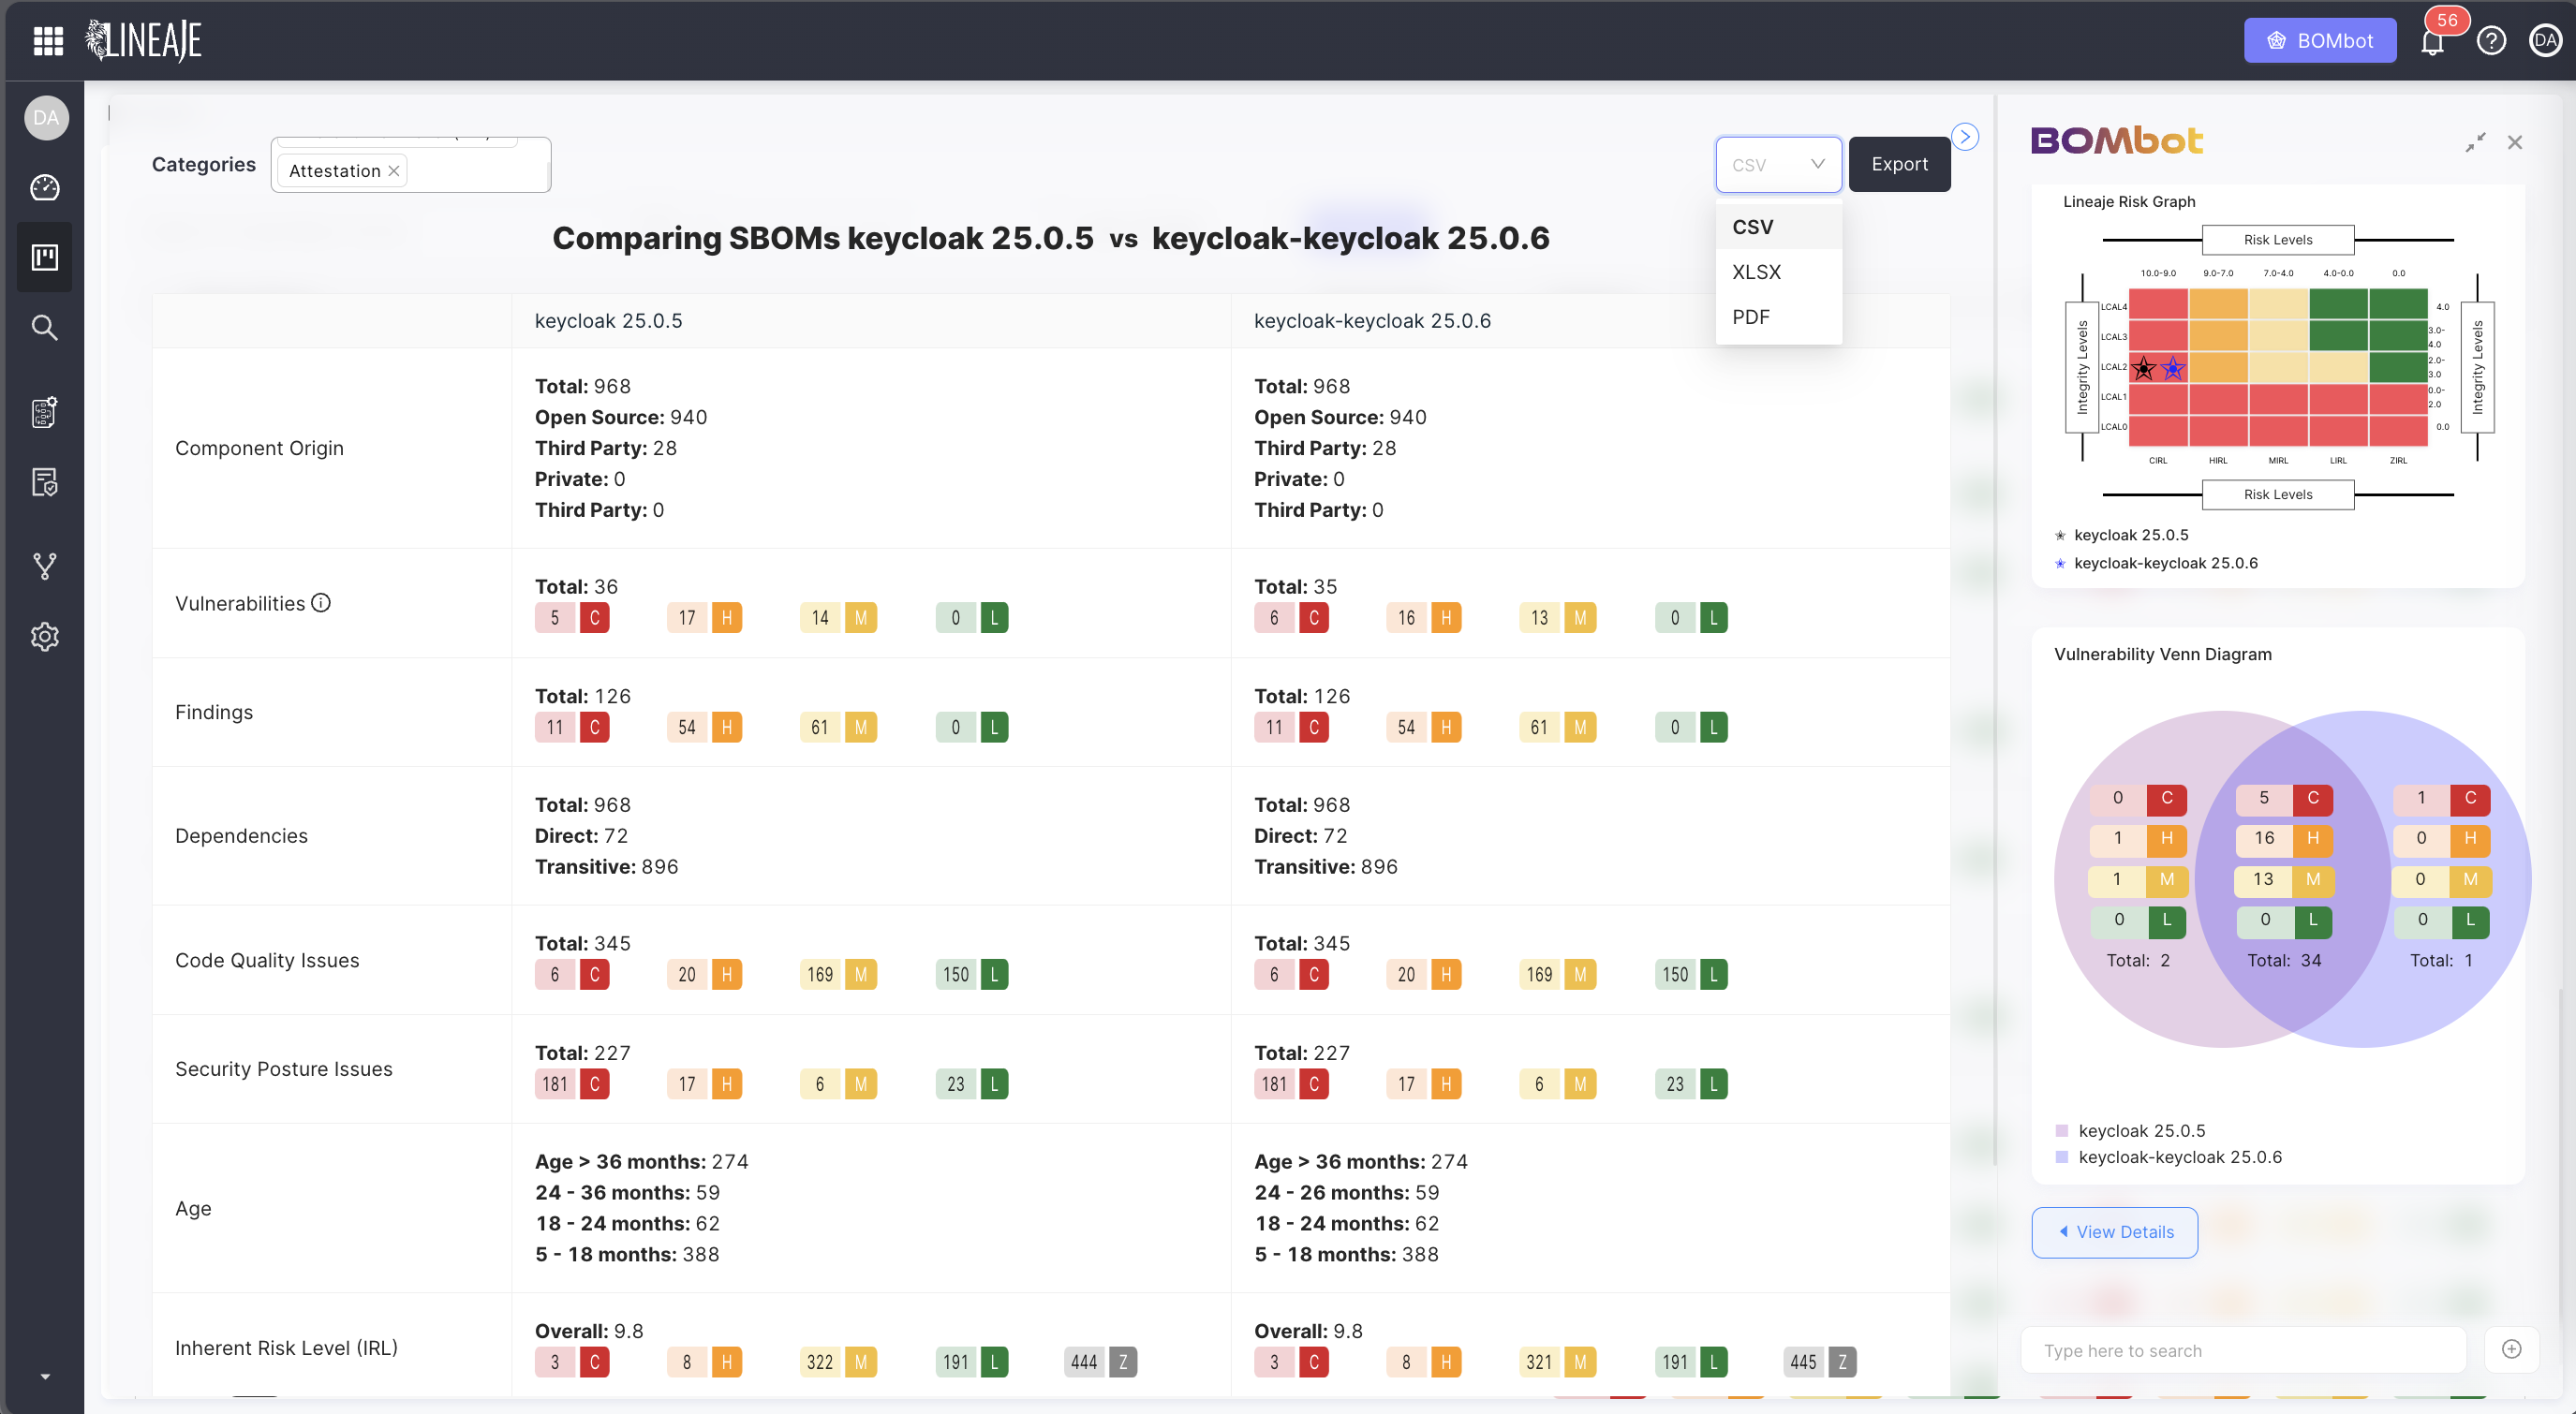Click the Dependencies row label

click(241, 836)
